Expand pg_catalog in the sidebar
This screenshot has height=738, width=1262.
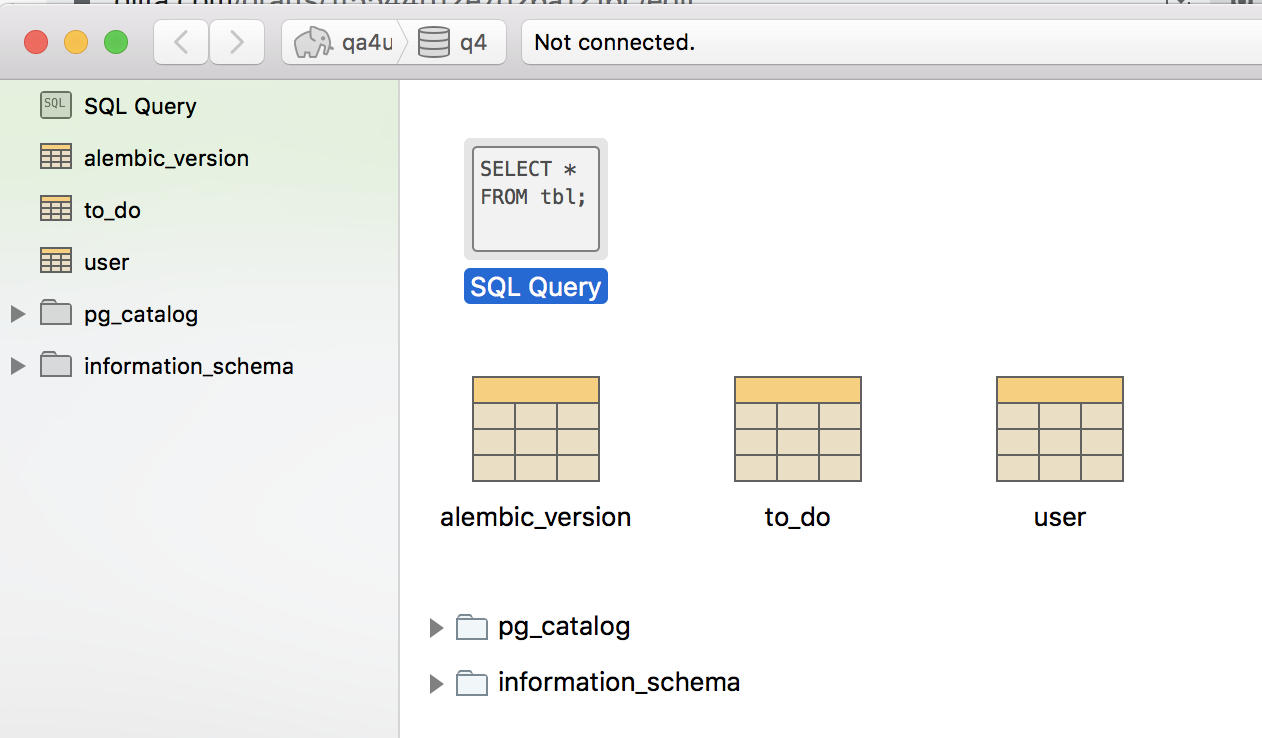click(16, 313)
